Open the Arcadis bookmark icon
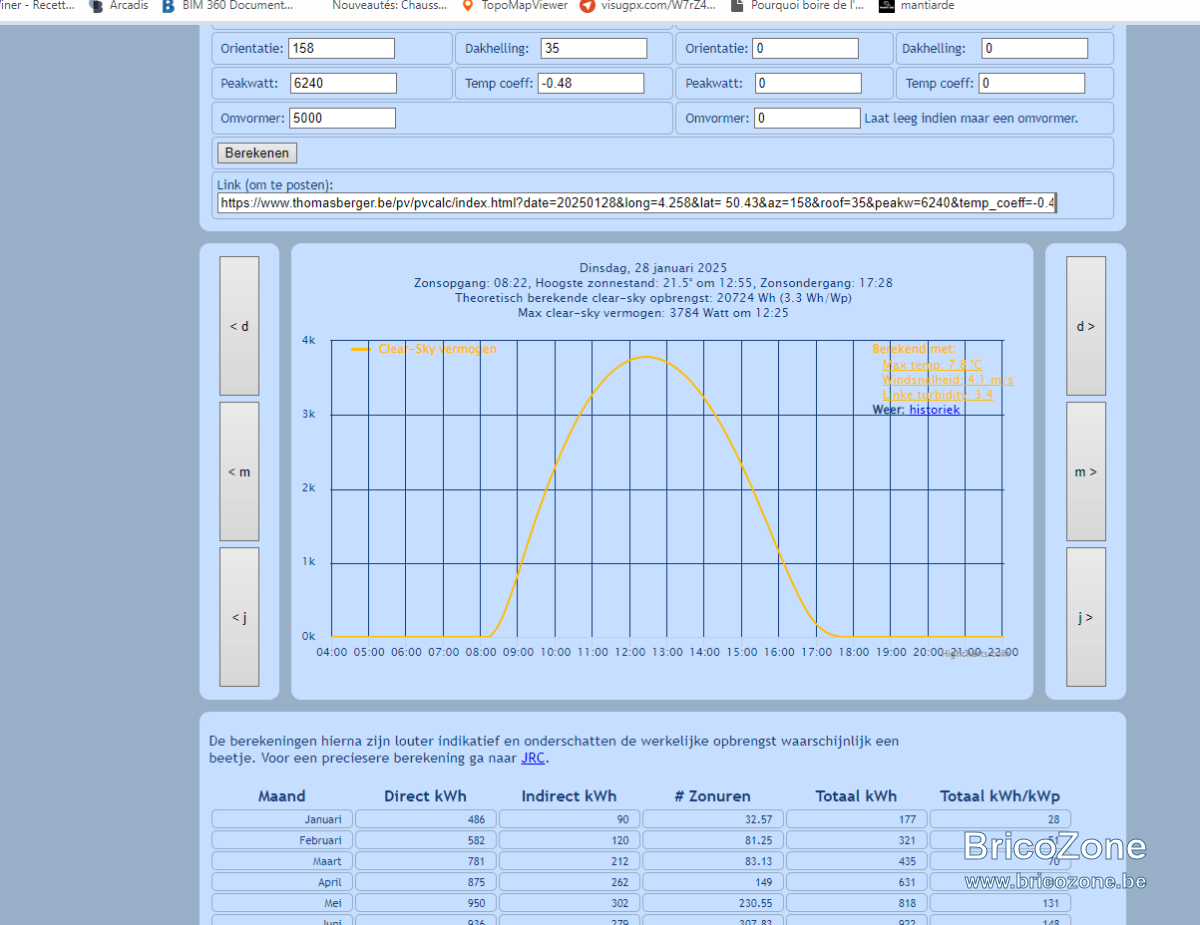1200x925 pixels. (x=96, y=6)
